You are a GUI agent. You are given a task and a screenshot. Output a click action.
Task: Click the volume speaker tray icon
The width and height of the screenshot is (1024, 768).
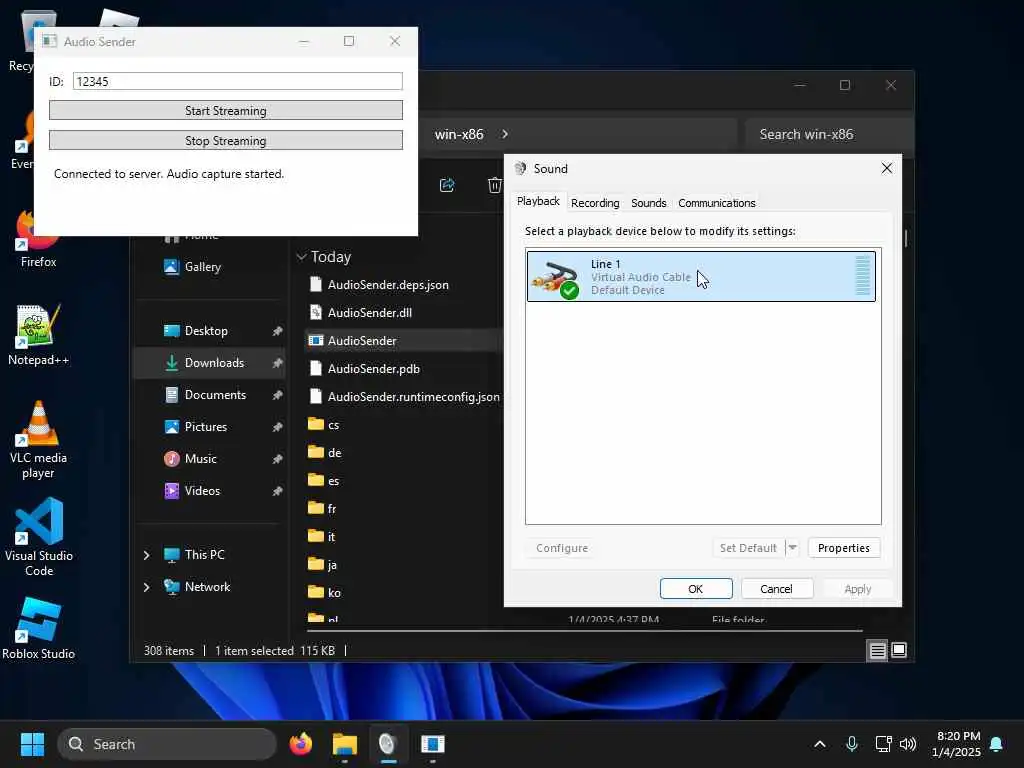(908, 744)
